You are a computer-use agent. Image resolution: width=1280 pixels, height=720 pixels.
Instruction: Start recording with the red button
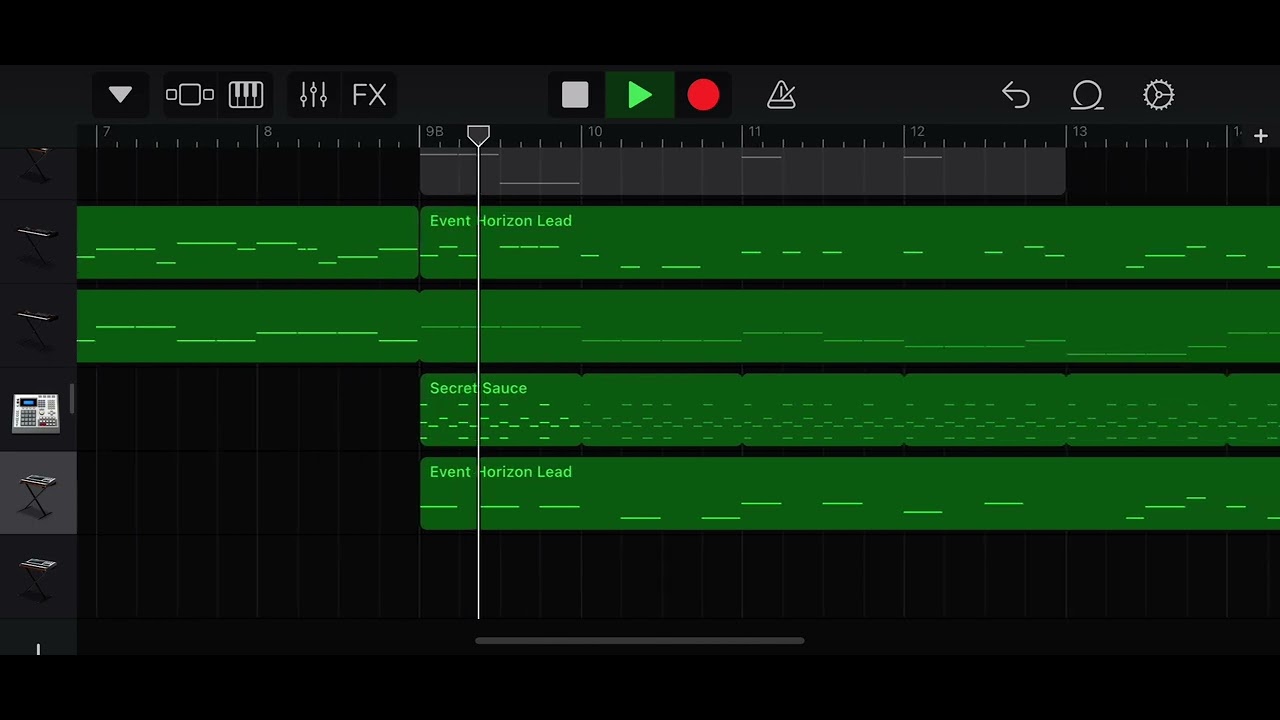tap(703, 95)
